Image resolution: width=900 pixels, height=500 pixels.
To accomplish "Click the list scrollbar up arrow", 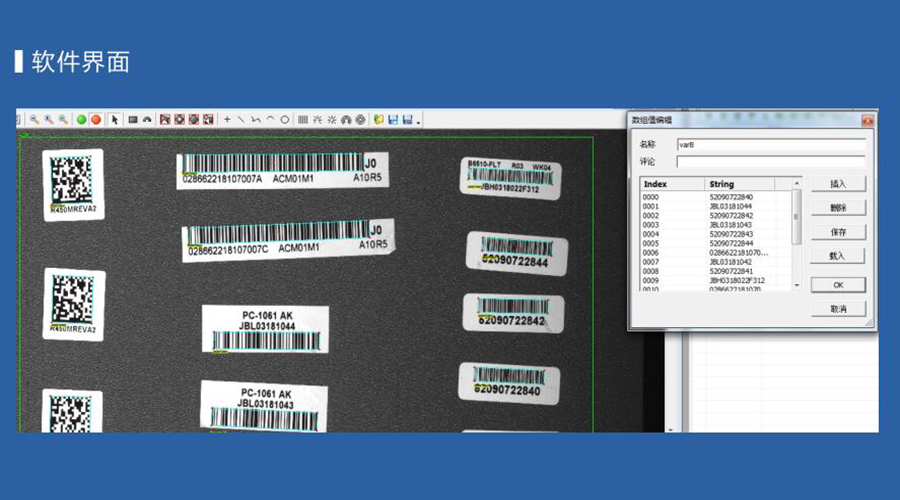I will (797, 183).
